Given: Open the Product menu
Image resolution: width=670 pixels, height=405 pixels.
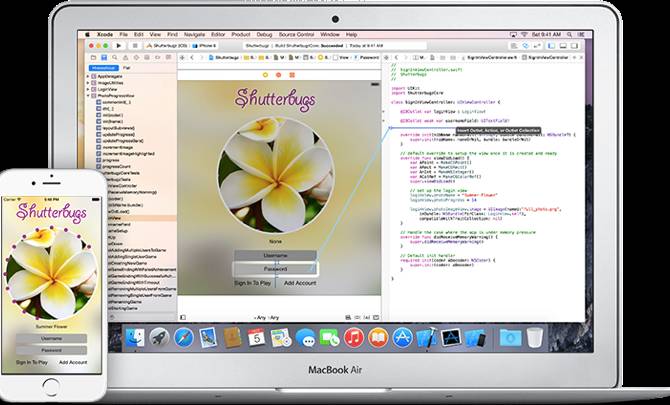Looking at the screenshot, I should 241,34.
